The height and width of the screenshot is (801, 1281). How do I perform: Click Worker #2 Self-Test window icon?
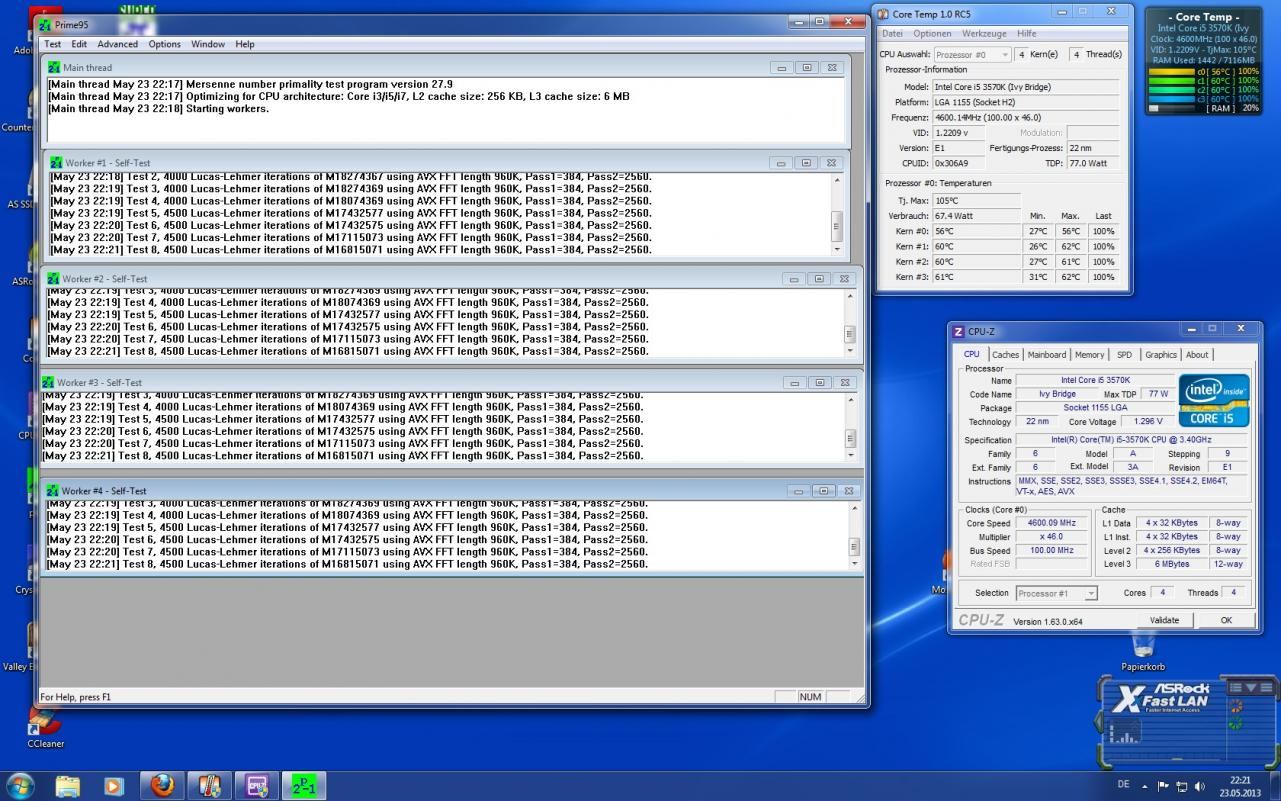[54, 279]
